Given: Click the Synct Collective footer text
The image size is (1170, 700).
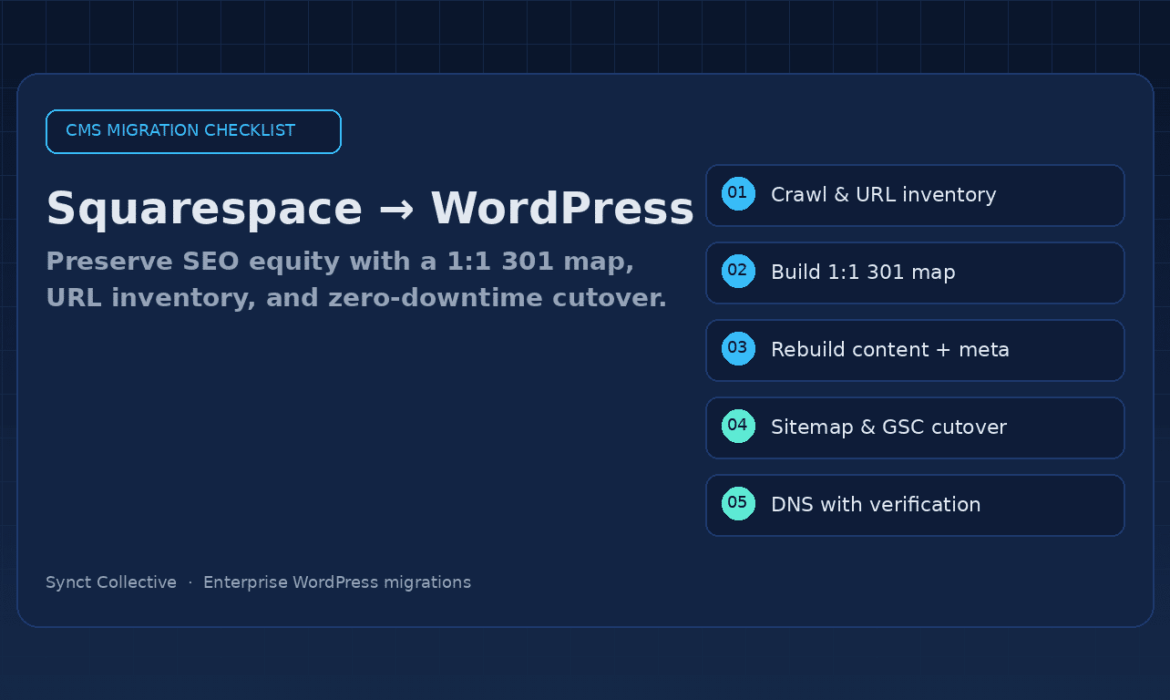Looking at the screenshot, I should [111, 583].
